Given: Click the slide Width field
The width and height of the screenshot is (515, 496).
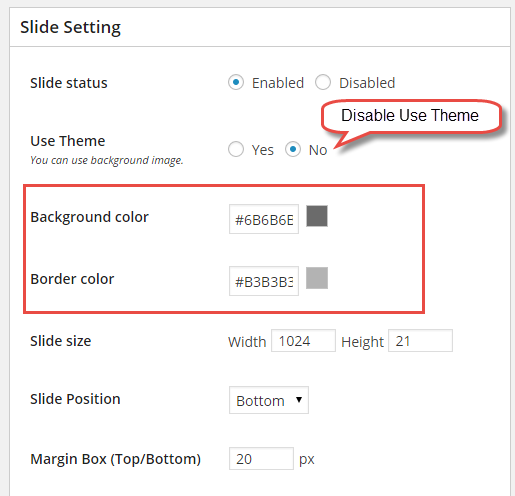Looking at the screenshot, I should pos(303,341).
